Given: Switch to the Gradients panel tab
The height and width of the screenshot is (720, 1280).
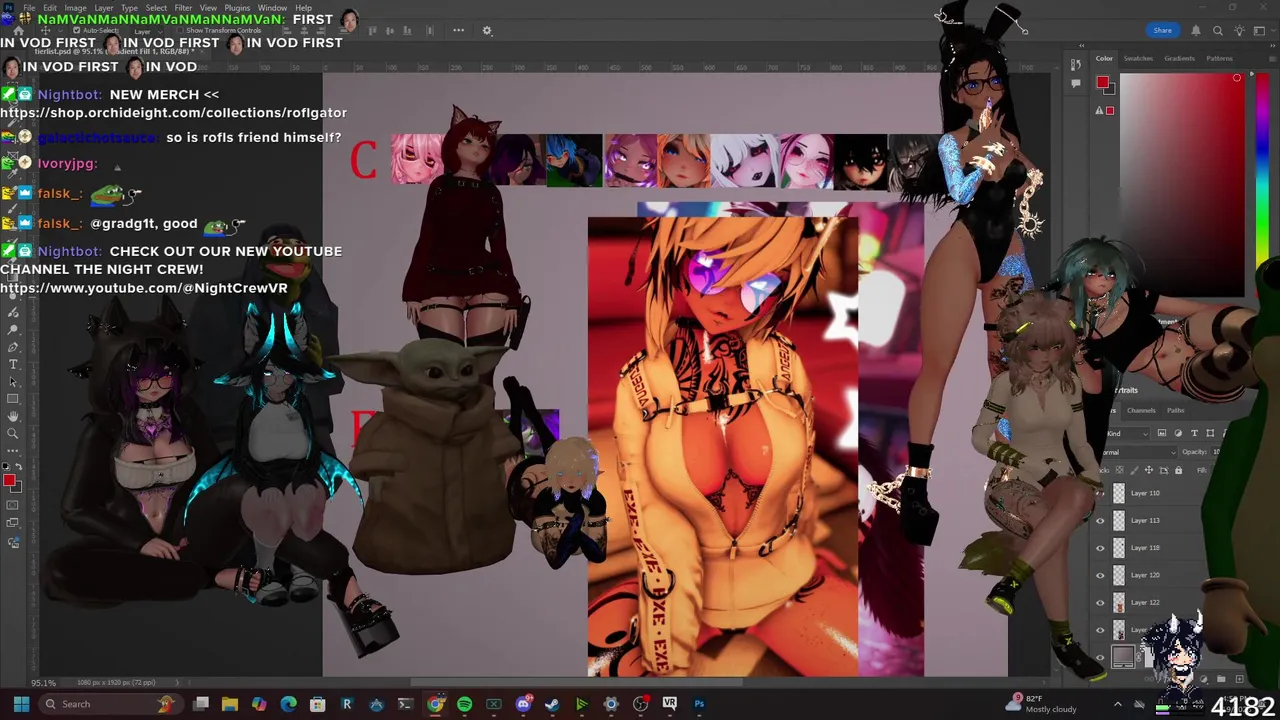Looking at the screenshot, I should pyautogui.click(x=1179, y=58).
